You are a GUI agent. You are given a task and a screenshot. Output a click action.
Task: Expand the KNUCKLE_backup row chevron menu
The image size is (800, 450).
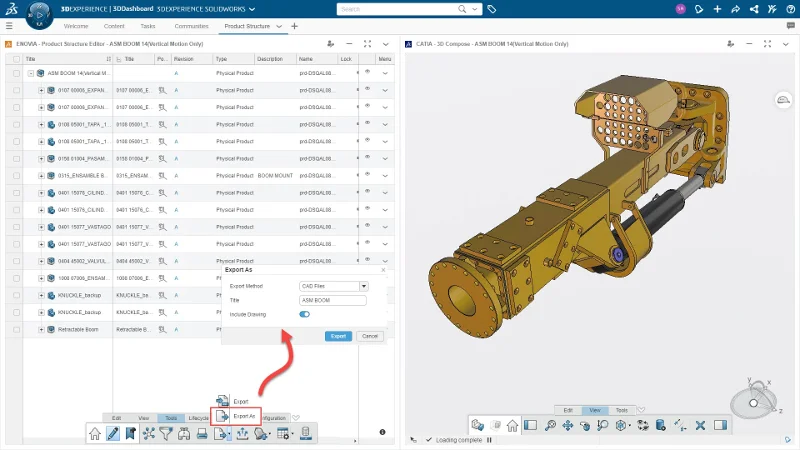coord(385,294)
